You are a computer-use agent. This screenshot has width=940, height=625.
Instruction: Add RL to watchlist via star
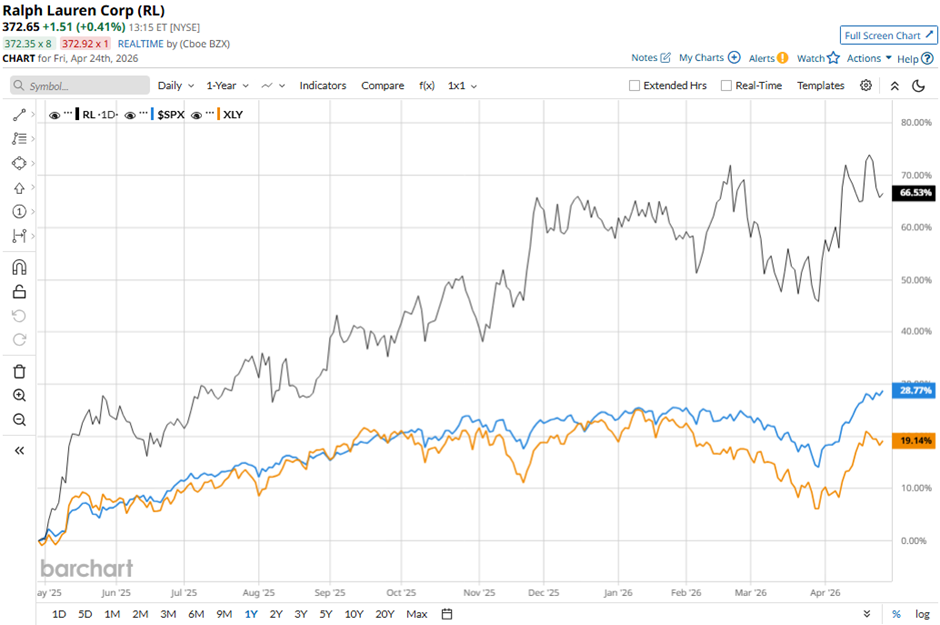[x=833, y=58]
